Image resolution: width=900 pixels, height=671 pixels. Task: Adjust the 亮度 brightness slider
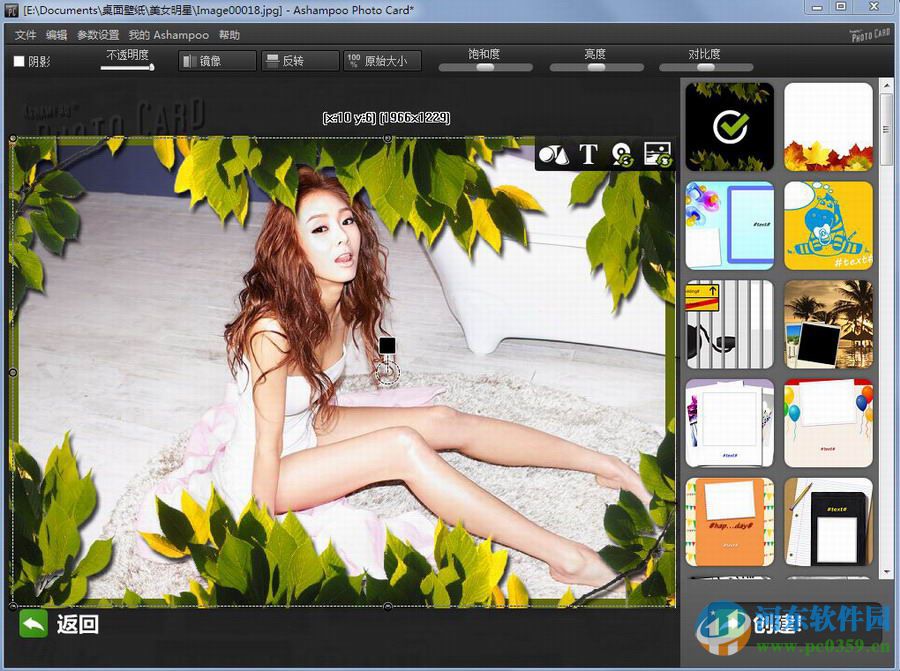pyautogui.click(x=596, y=67)
